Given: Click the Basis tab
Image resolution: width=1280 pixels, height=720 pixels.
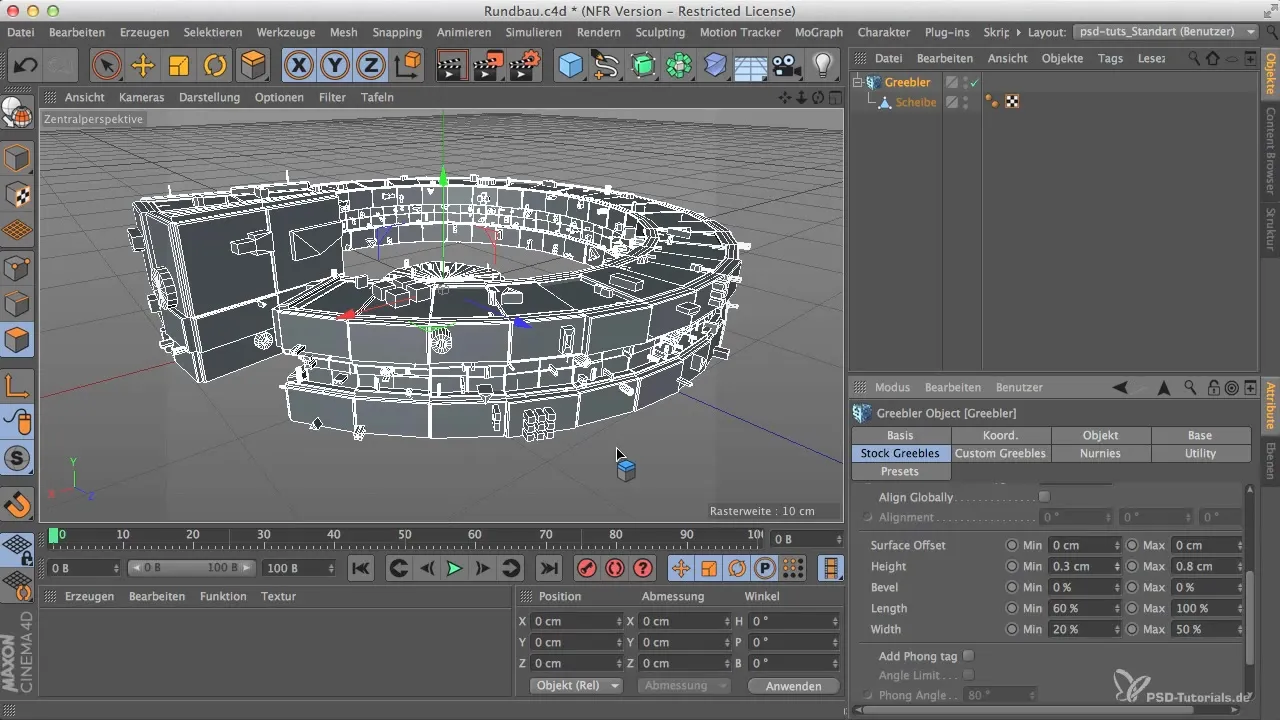Looking at the screenshot, I should 900,435.
